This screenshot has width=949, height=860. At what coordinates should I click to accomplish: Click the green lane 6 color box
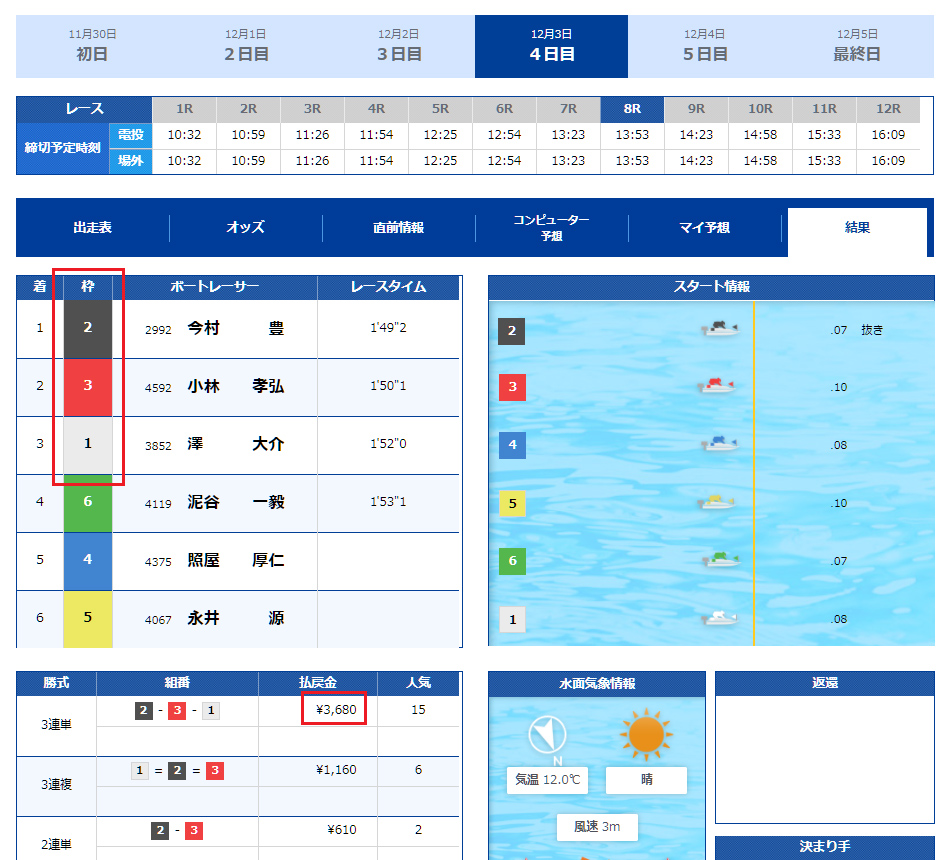point(88,502)
